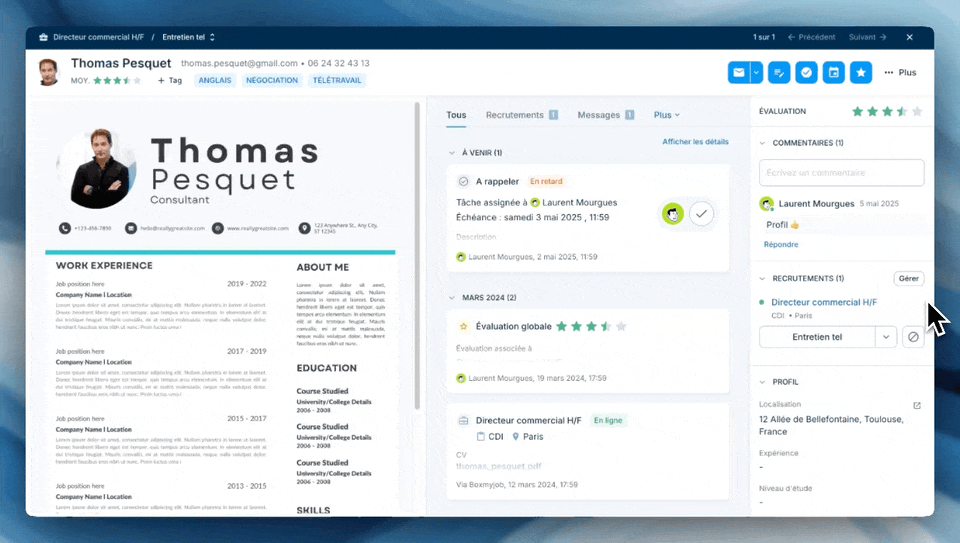The image size is (960, 543).
Task: Click the add note icon button
Action: click(779, 72)
